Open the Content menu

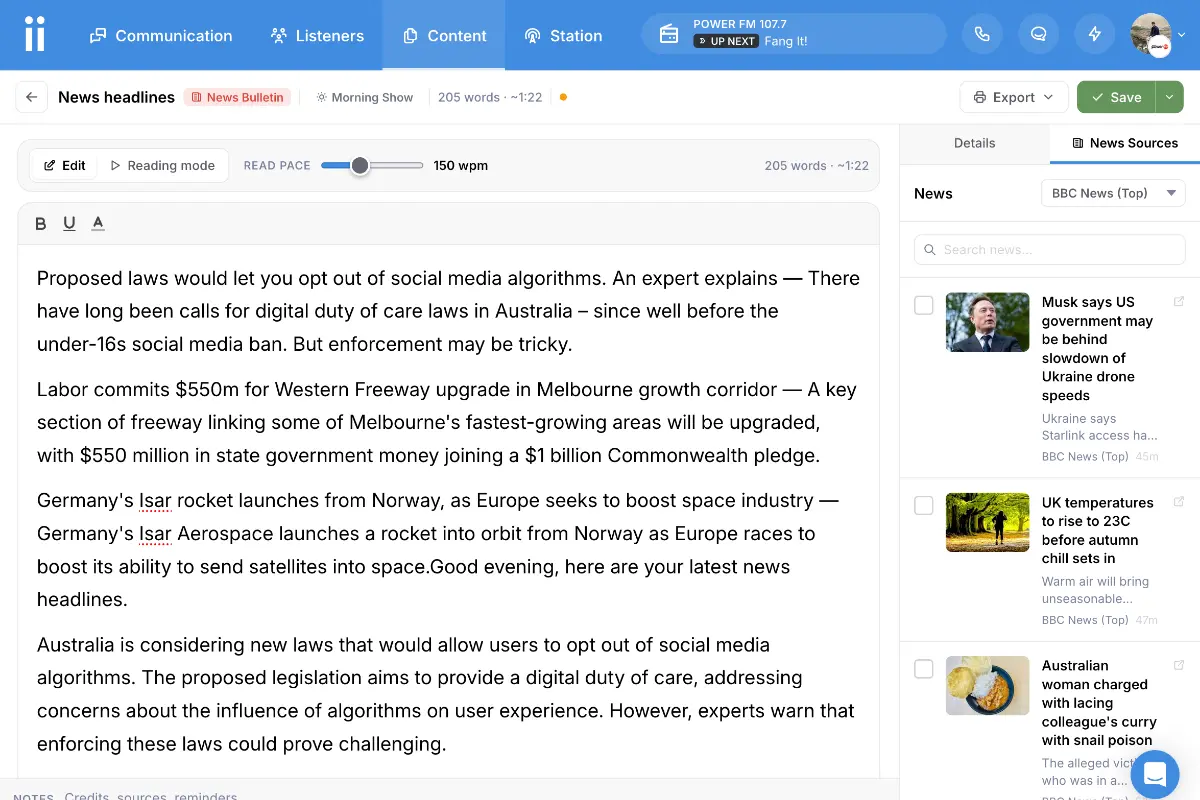pyautogui.click(x=444, y=35)
